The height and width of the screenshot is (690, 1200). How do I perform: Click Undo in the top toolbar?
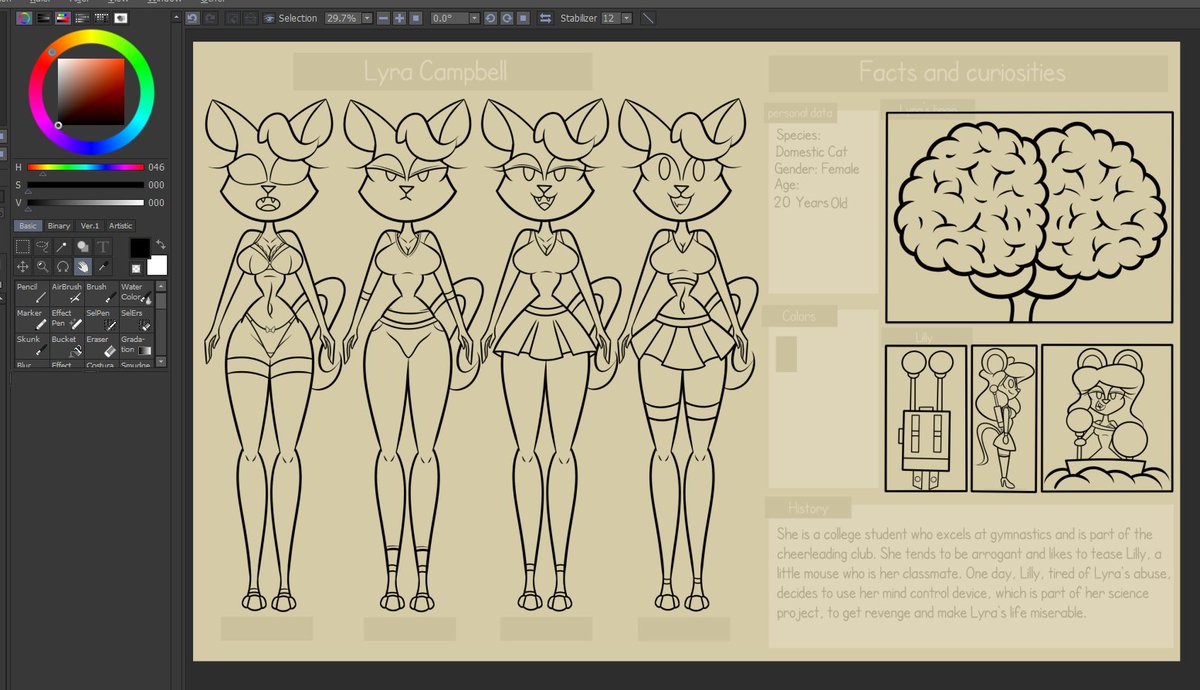click(x=192, y=18)
